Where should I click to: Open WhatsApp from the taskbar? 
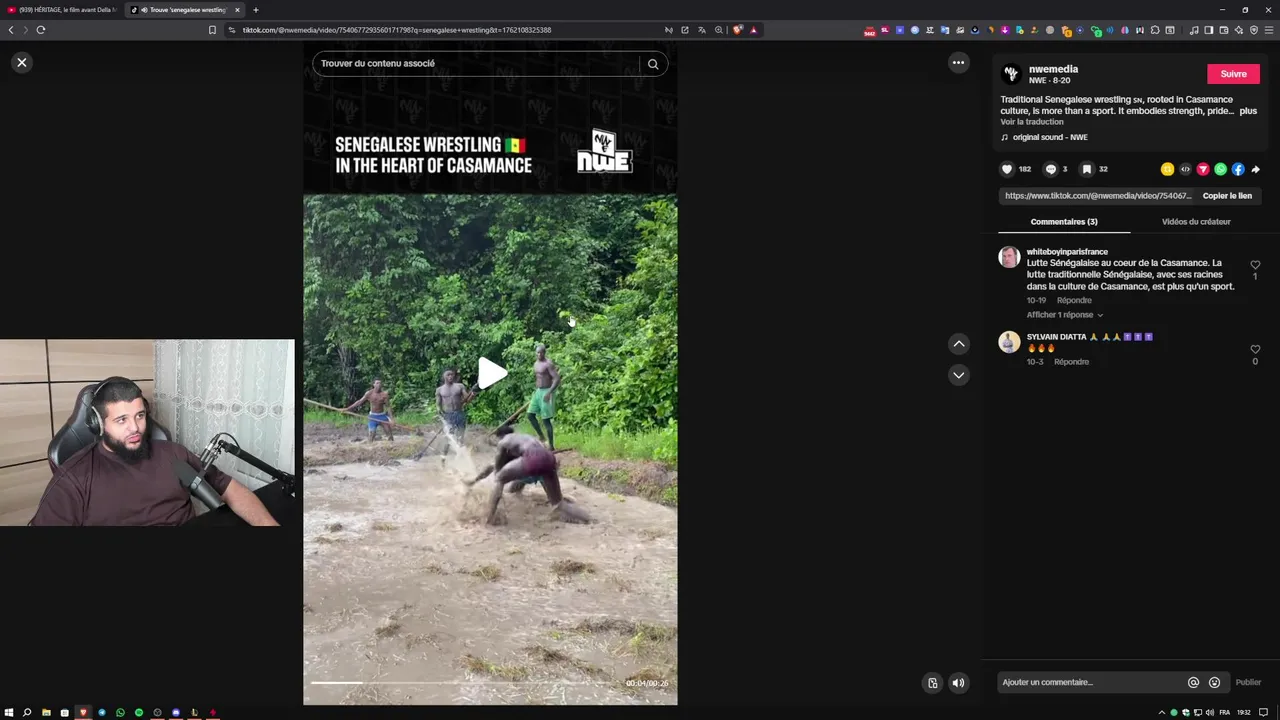(120, 712)
